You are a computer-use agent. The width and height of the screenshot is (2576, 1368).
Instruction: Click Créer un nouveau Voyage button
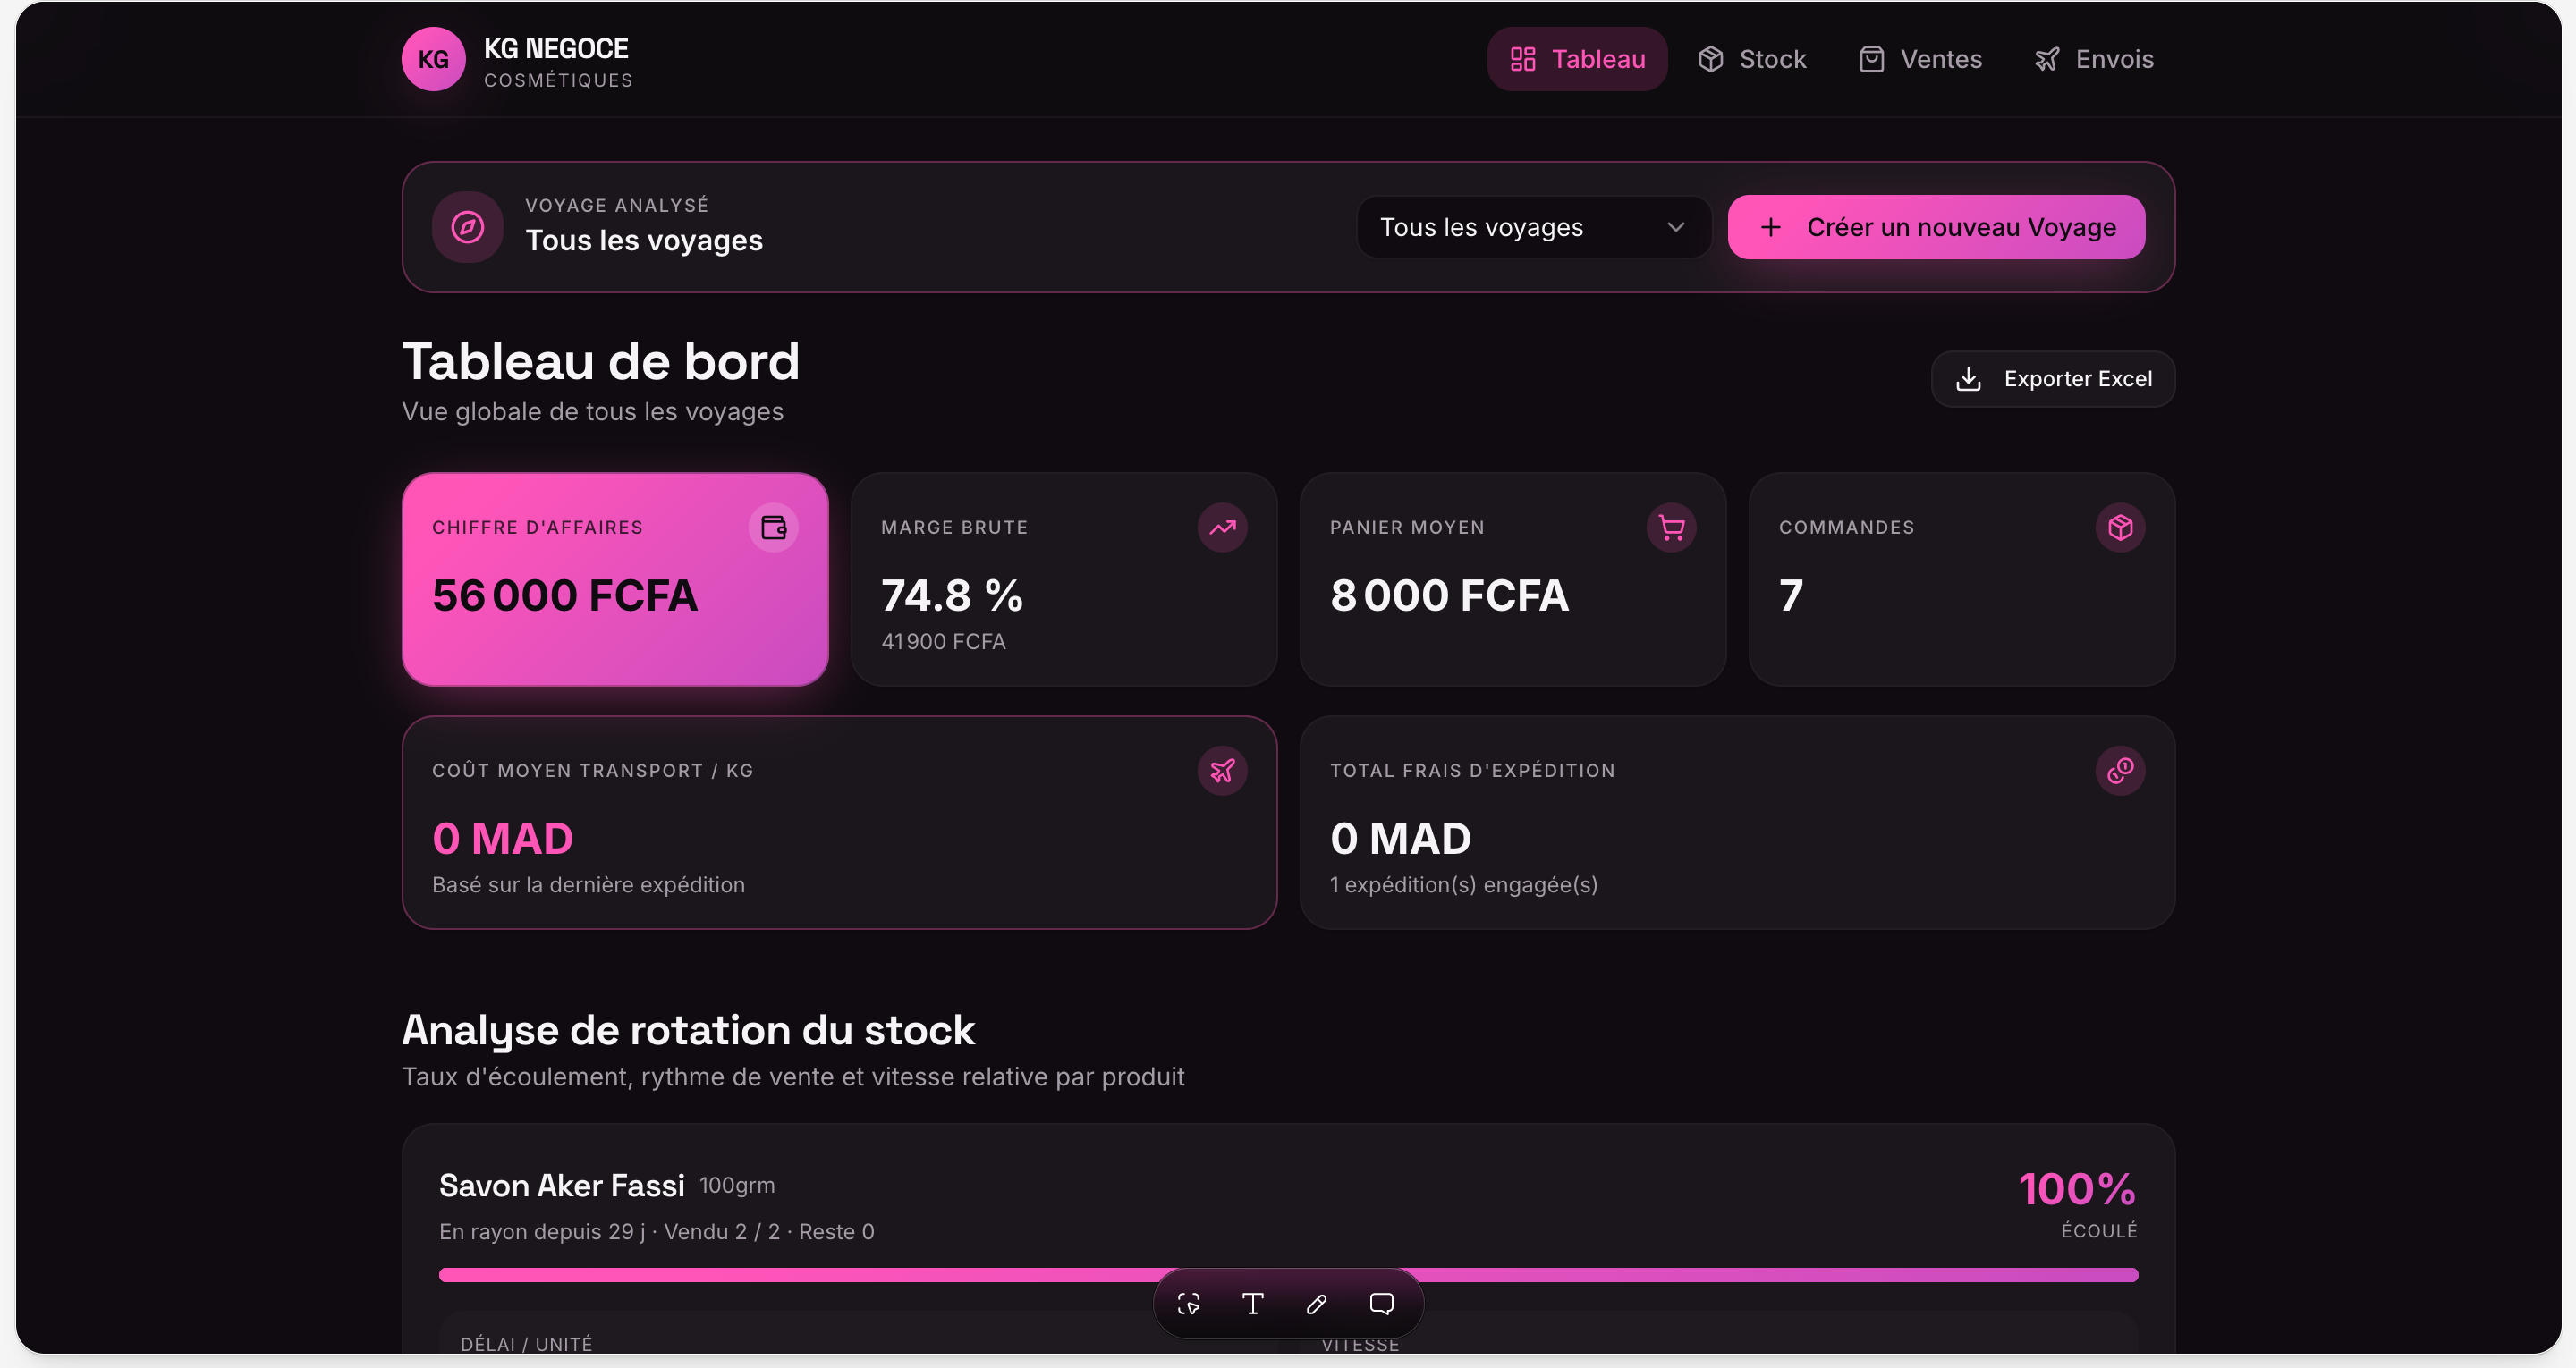[1936, 227]
